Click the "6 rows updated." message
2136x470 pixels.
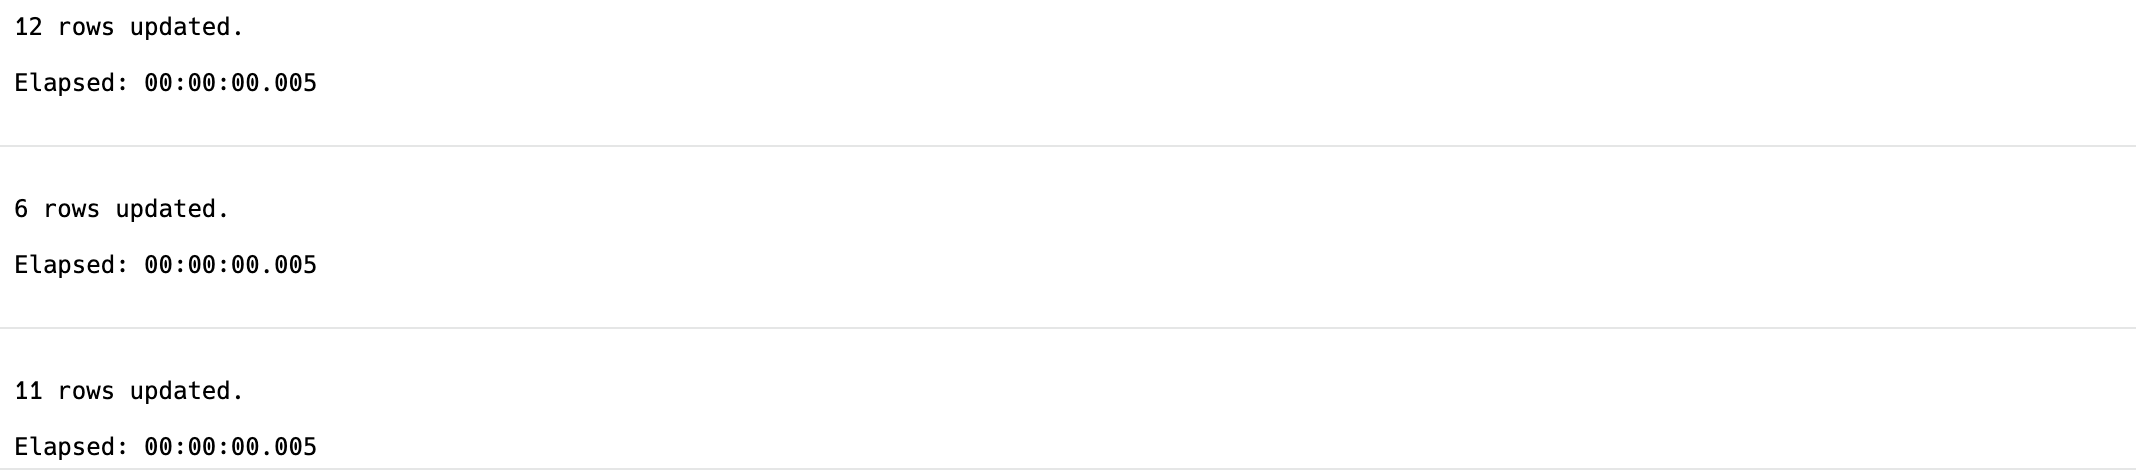pos(122,209)
